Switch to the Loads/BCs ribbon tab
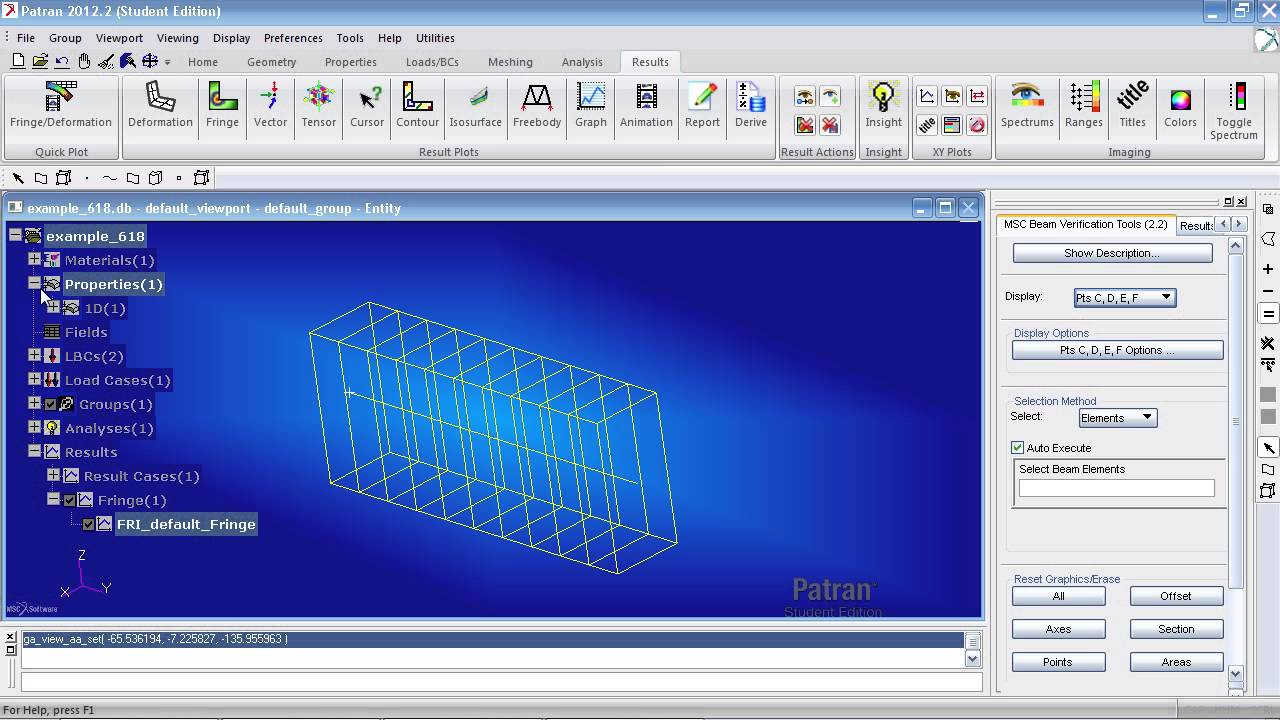This screenshot has width=1280, height=720. [432, 62]
